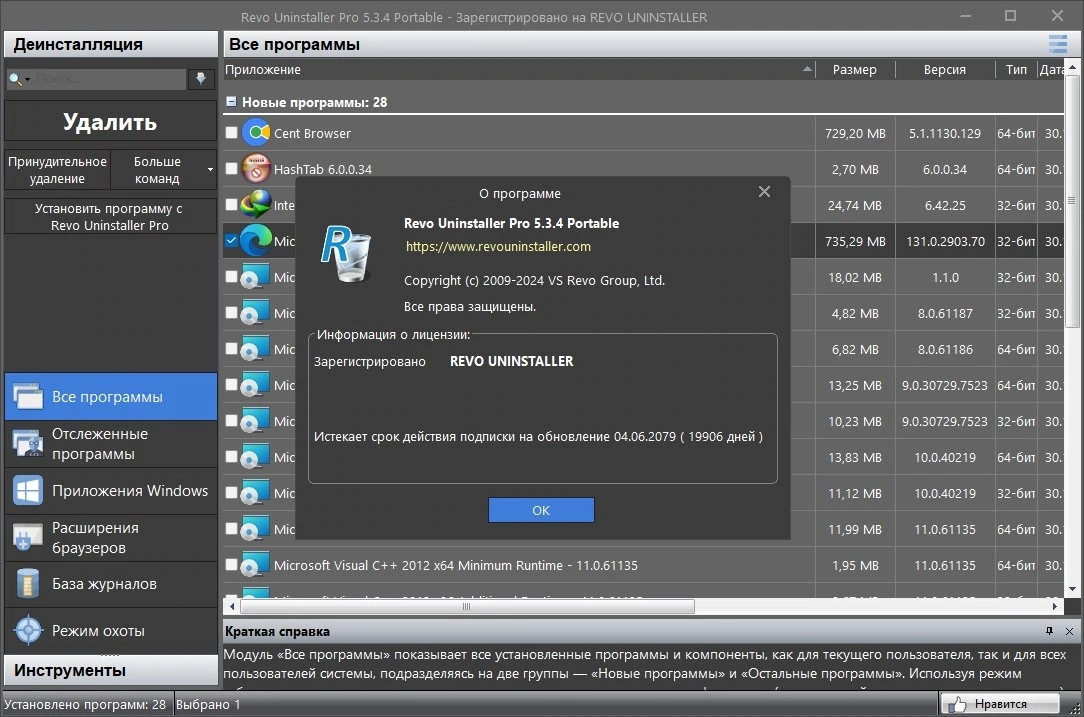Image resolution: width=1084 pixels, height=717 pixels.
Task: Check the Cent Browser checkbox
Action: tap(232, 133)
